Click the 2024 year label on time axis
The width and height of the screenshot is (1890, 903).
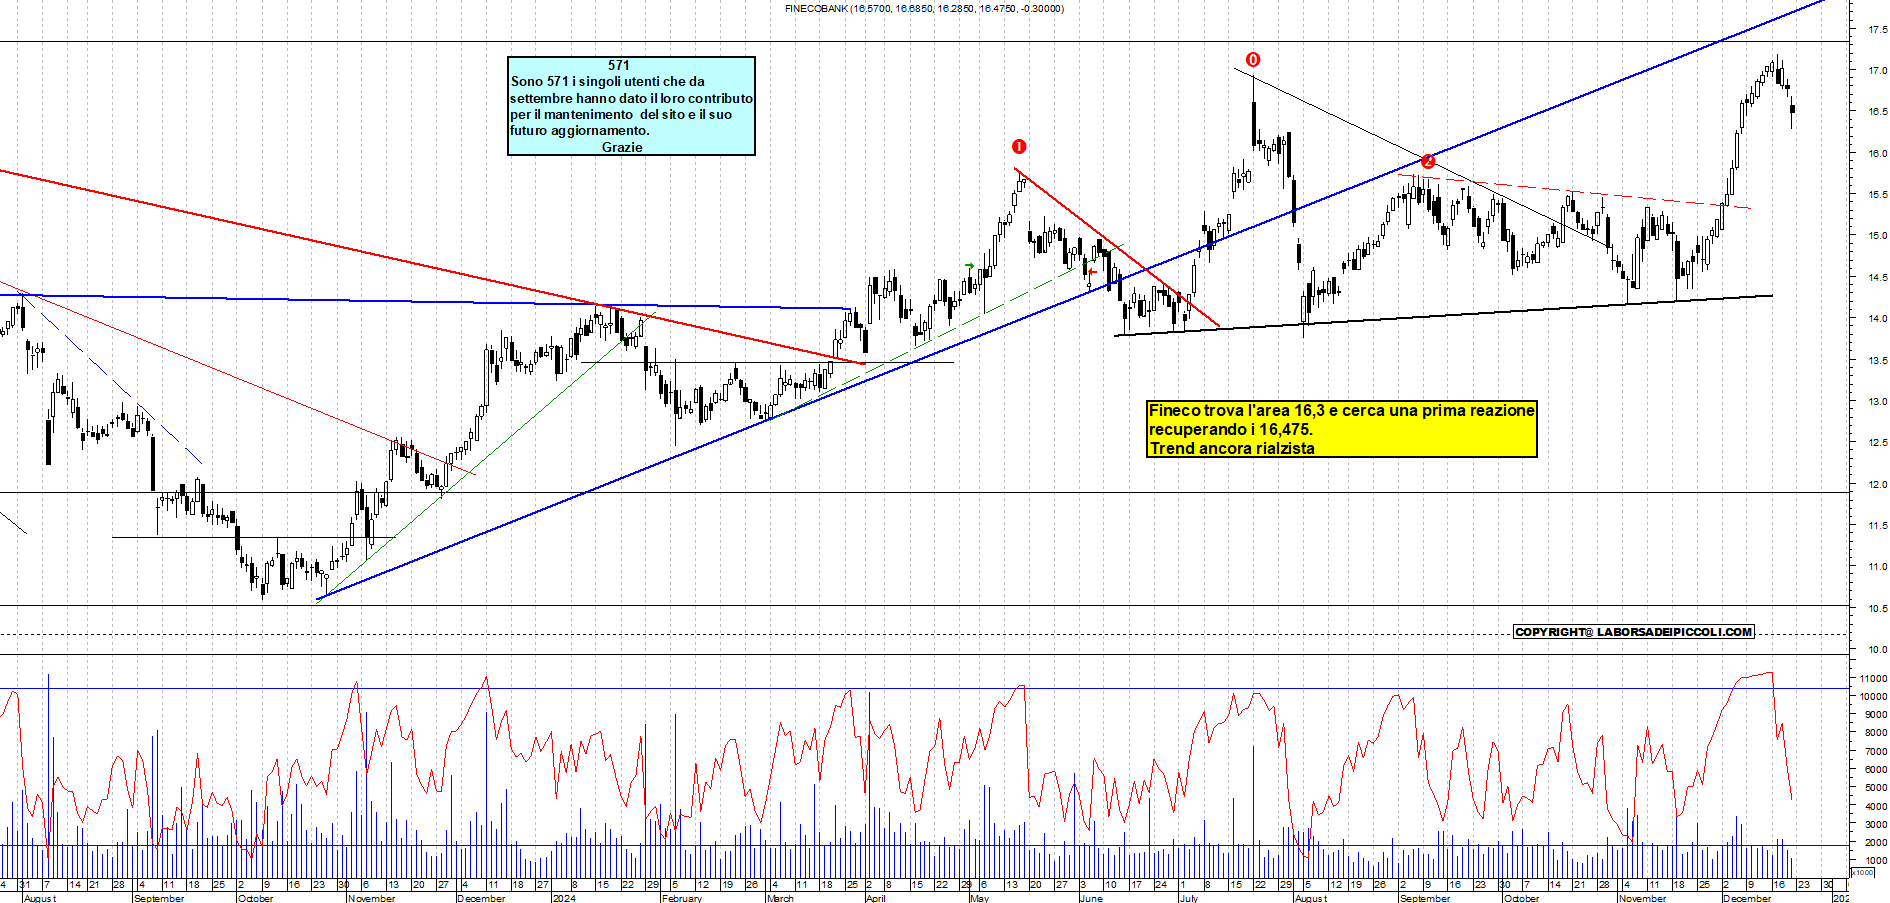[x=564, y=898]
